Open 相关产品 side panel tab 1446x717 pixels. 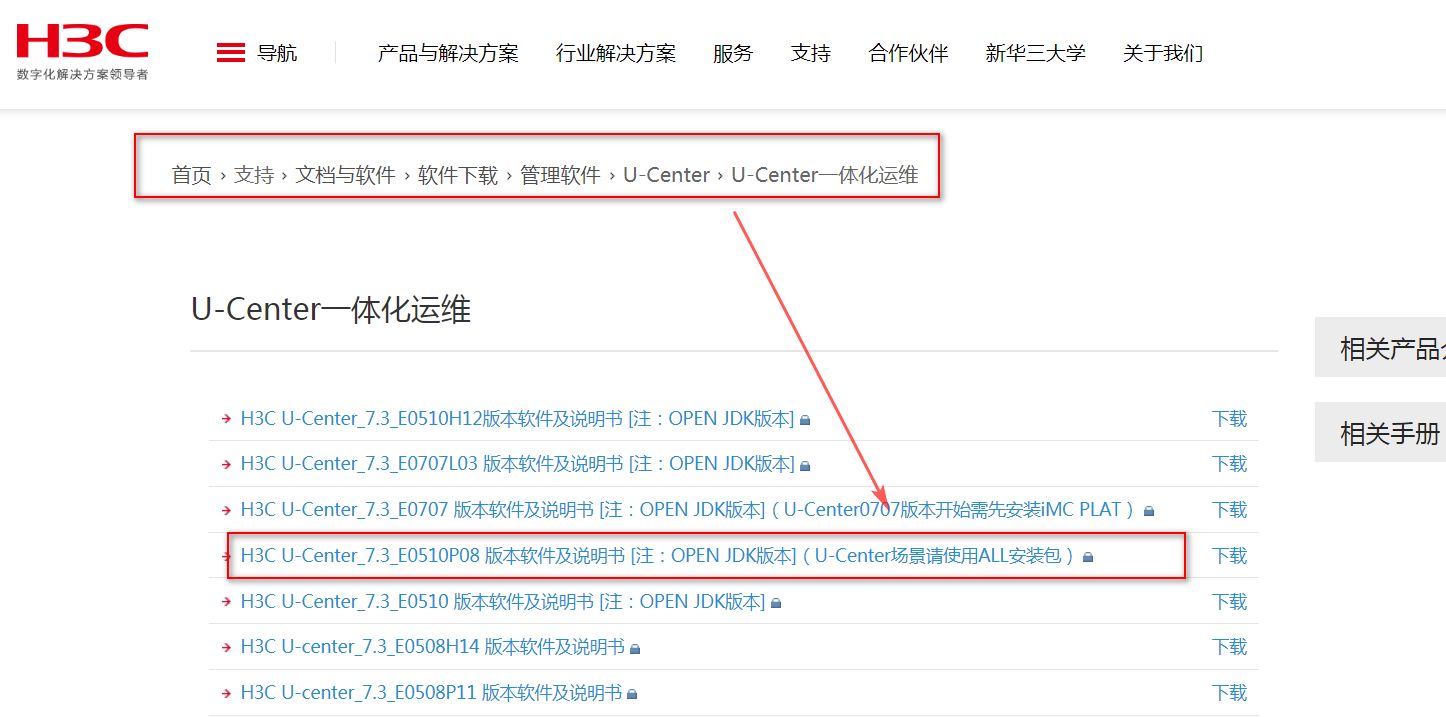[1380, 348]
